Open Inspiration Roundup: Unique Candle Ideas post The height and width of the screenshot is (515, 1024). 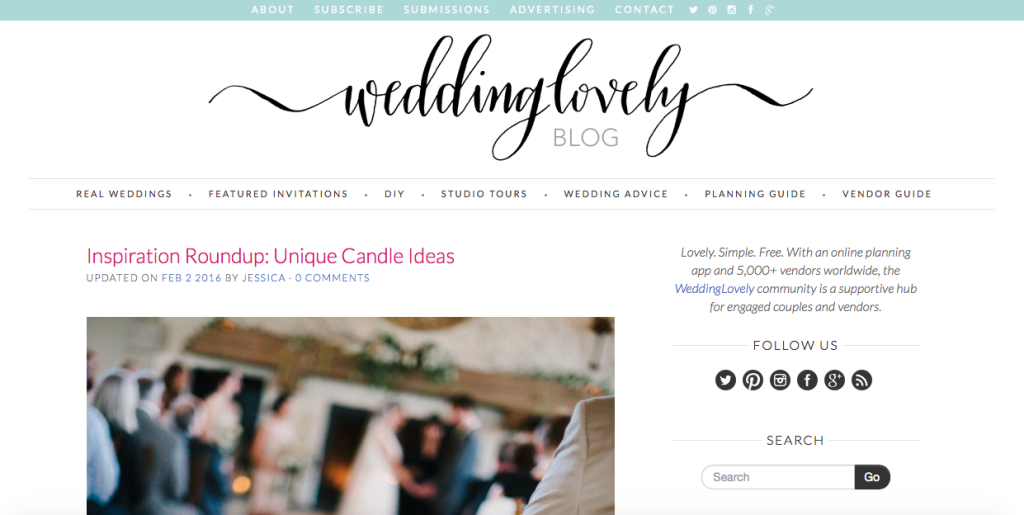click(270, 256)
